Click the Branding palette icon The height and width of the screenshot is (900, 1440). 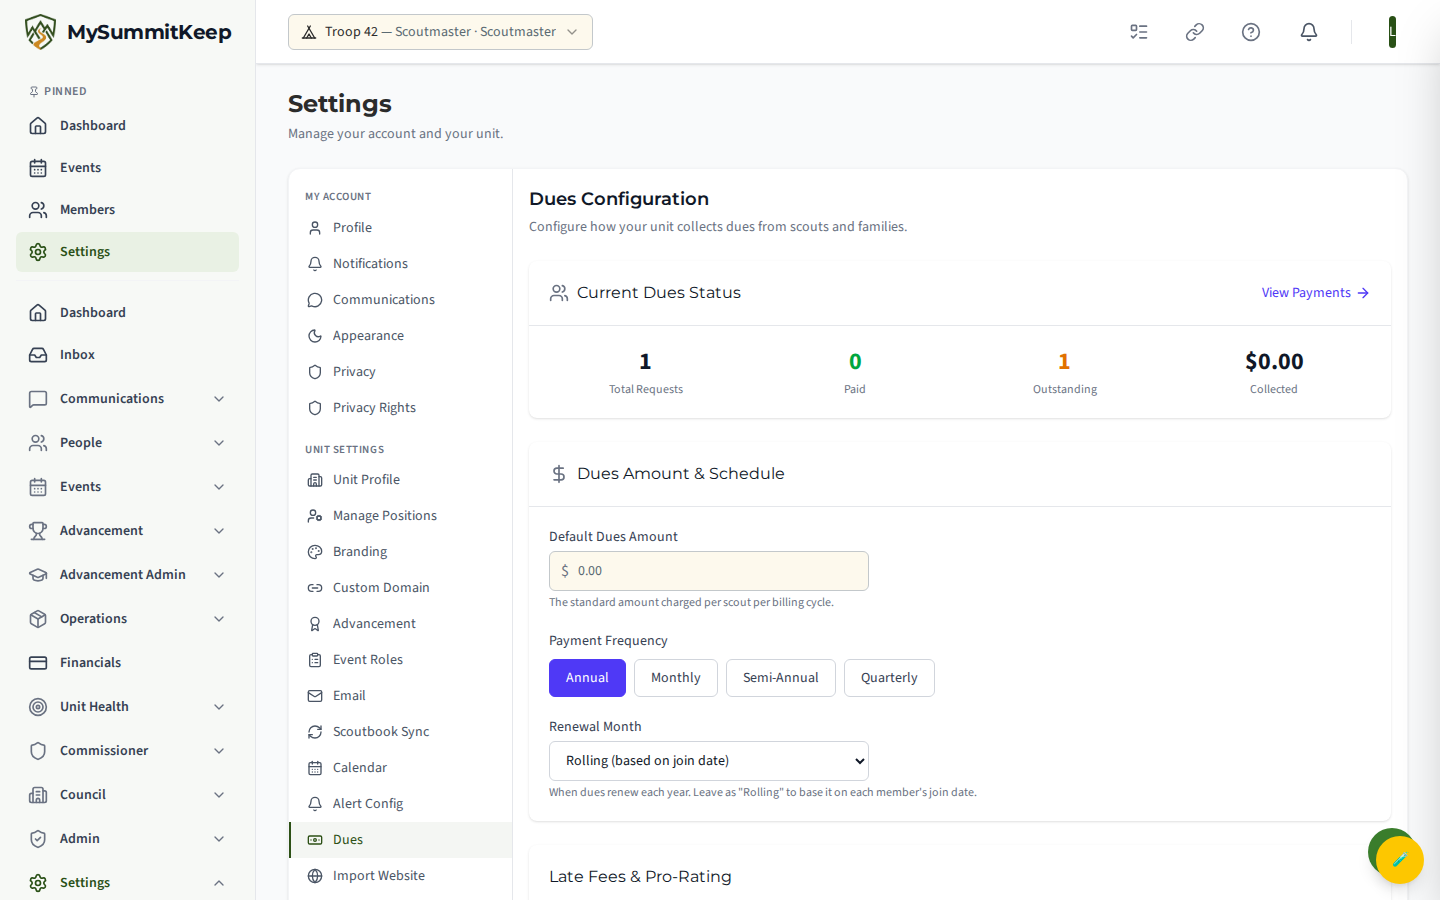point(315,552)
